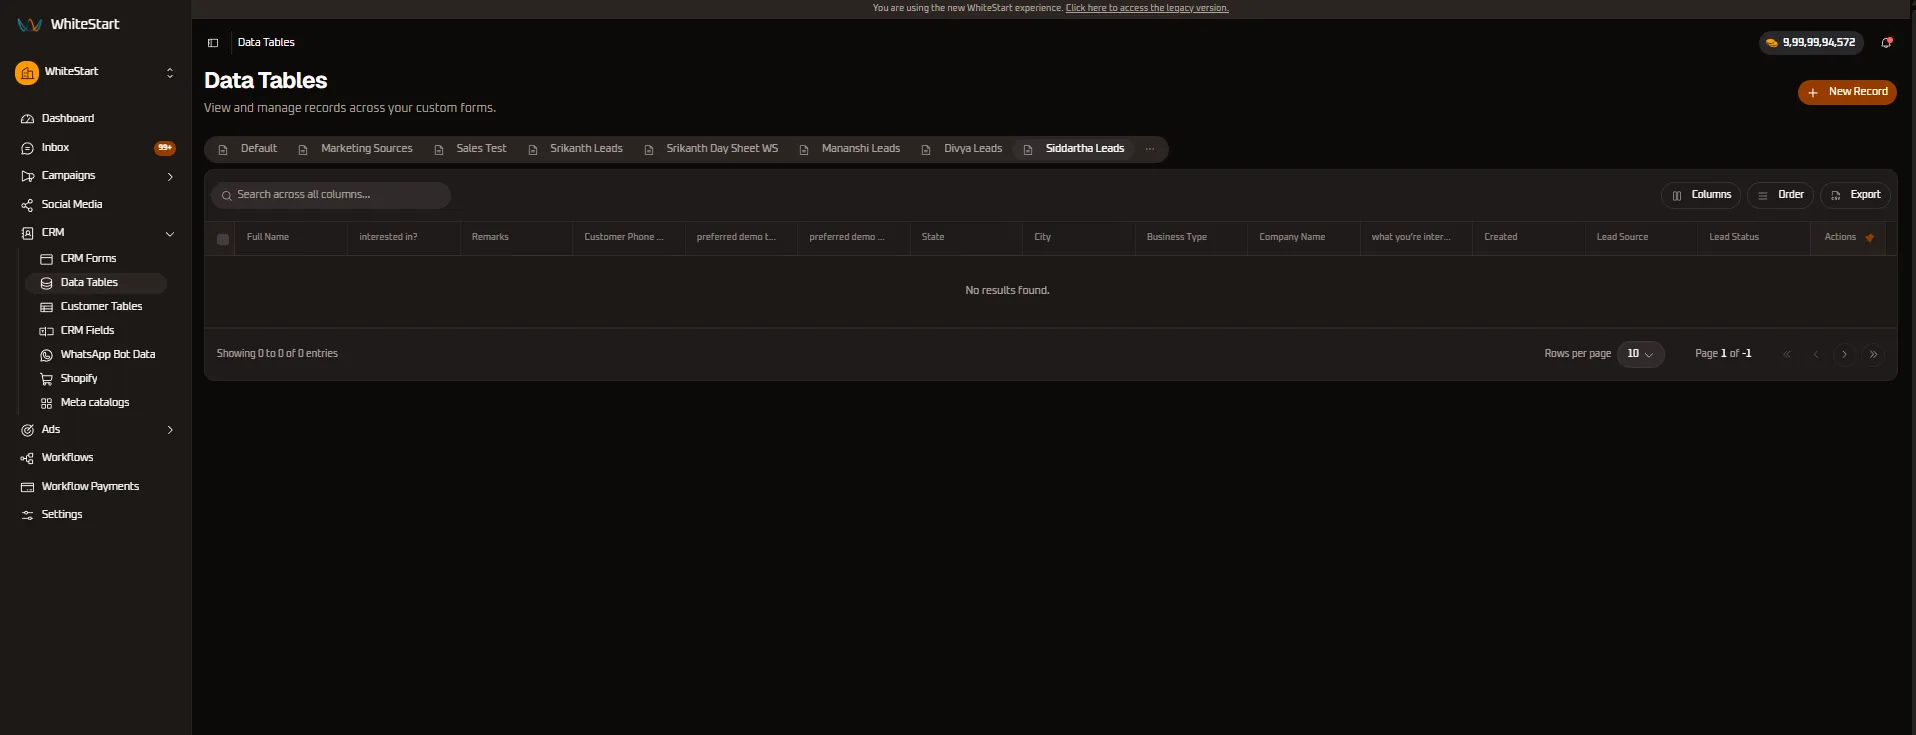Open the Dashboard icon in sidebar
1916x735 pixels.
point(27,119)
